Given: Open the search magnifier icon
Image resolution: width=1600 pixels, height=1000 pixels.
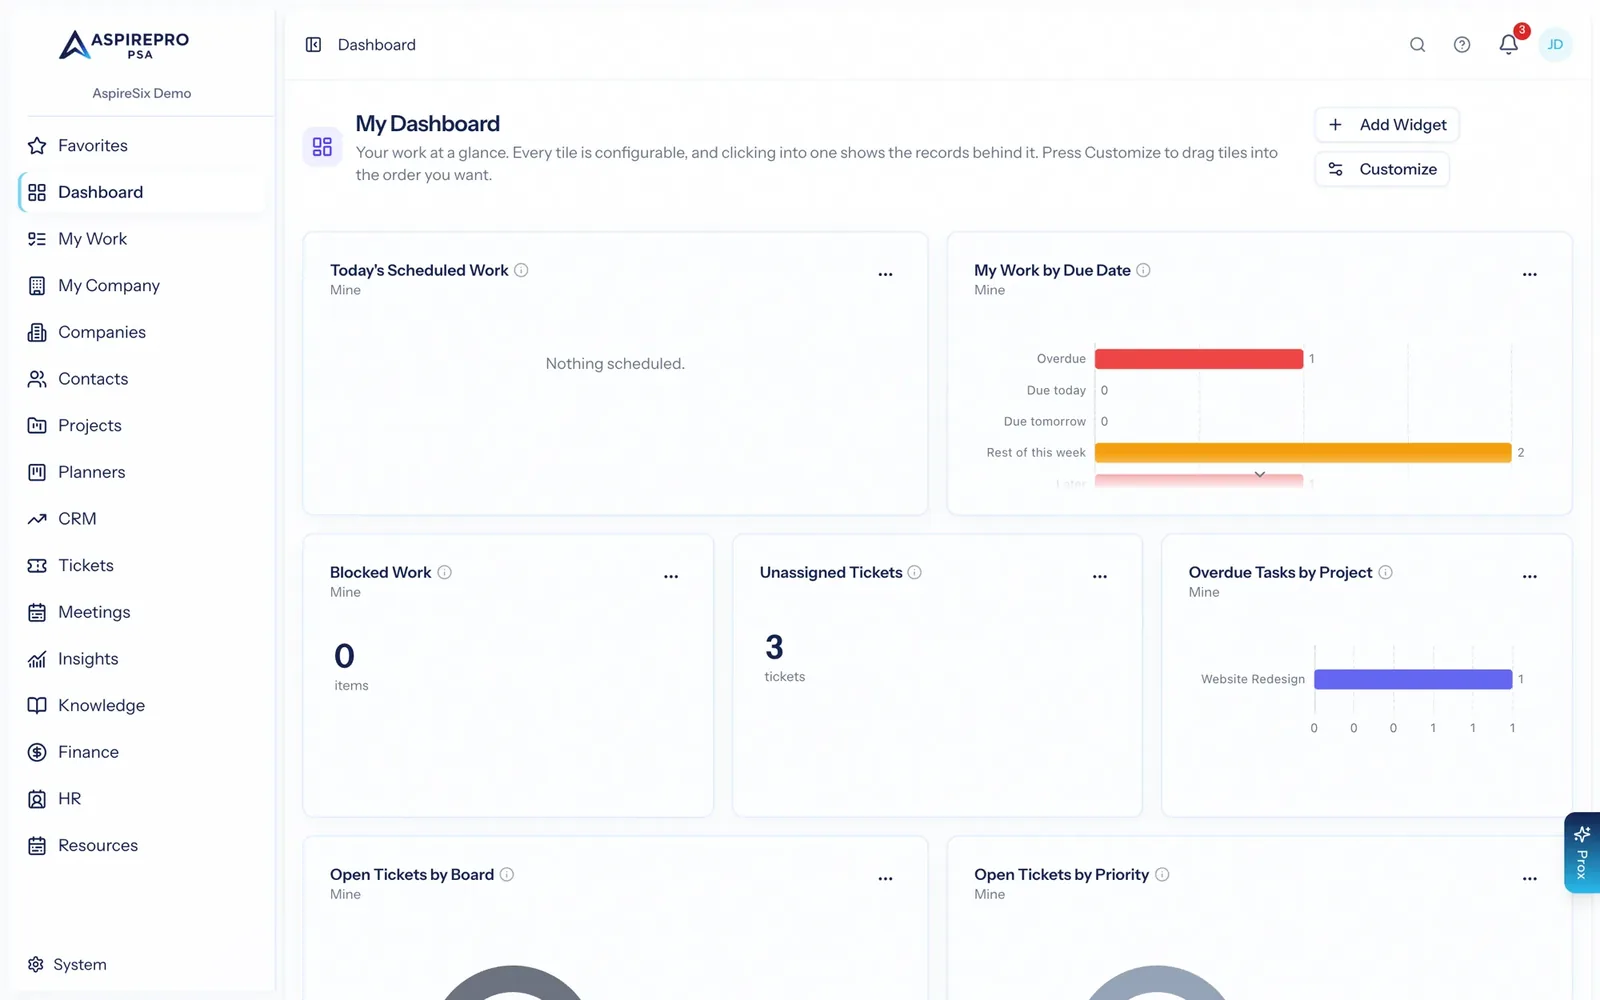Looking at the screenshot, I should point(1417,45).
